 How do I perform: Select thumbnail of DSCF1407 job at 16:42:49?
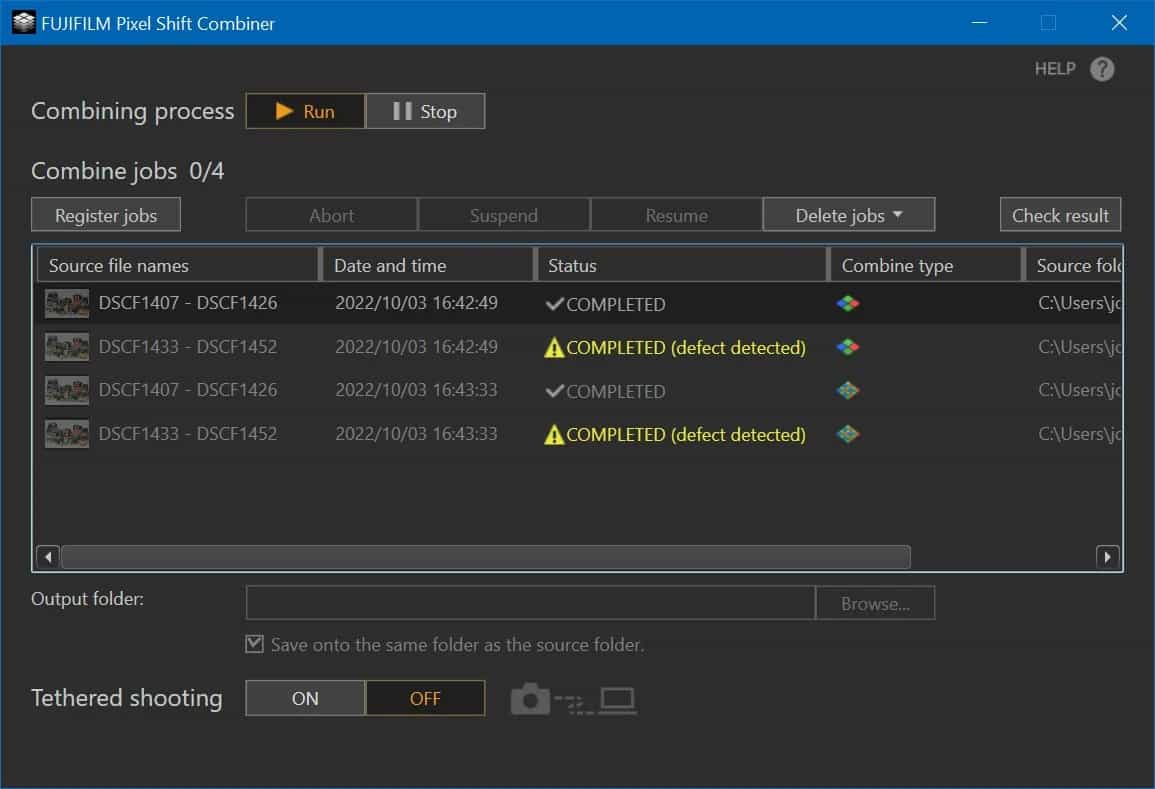(66, 304)
